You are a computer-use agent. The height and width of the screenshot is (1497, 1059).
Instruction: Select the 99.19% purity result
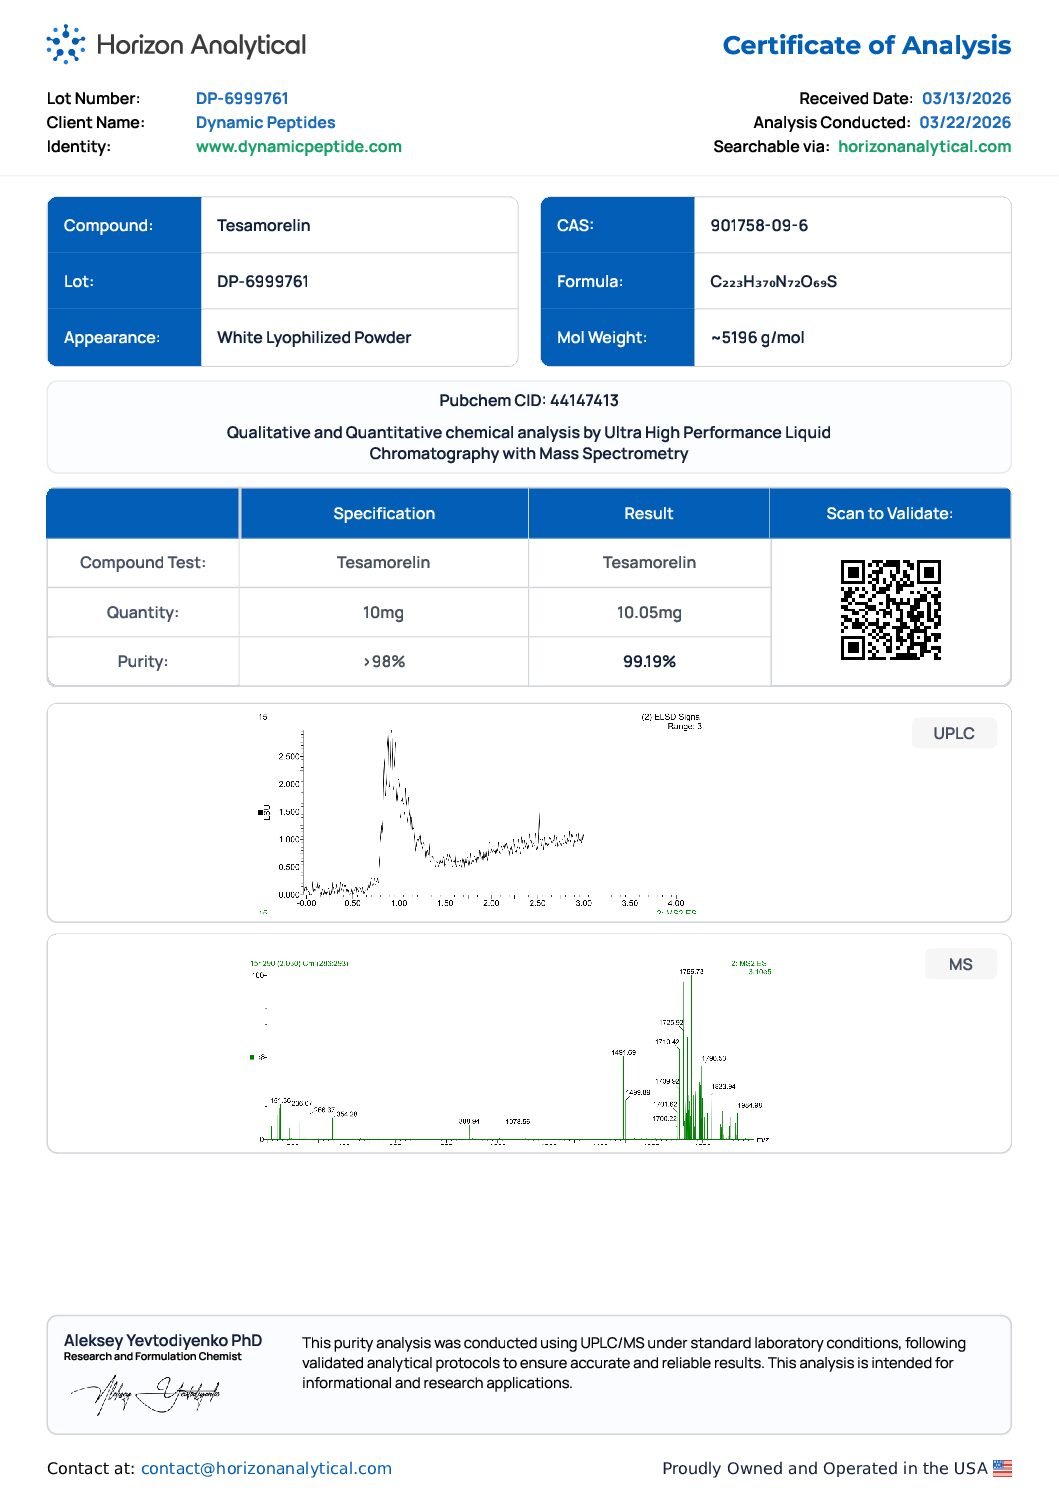pos(649,662)
